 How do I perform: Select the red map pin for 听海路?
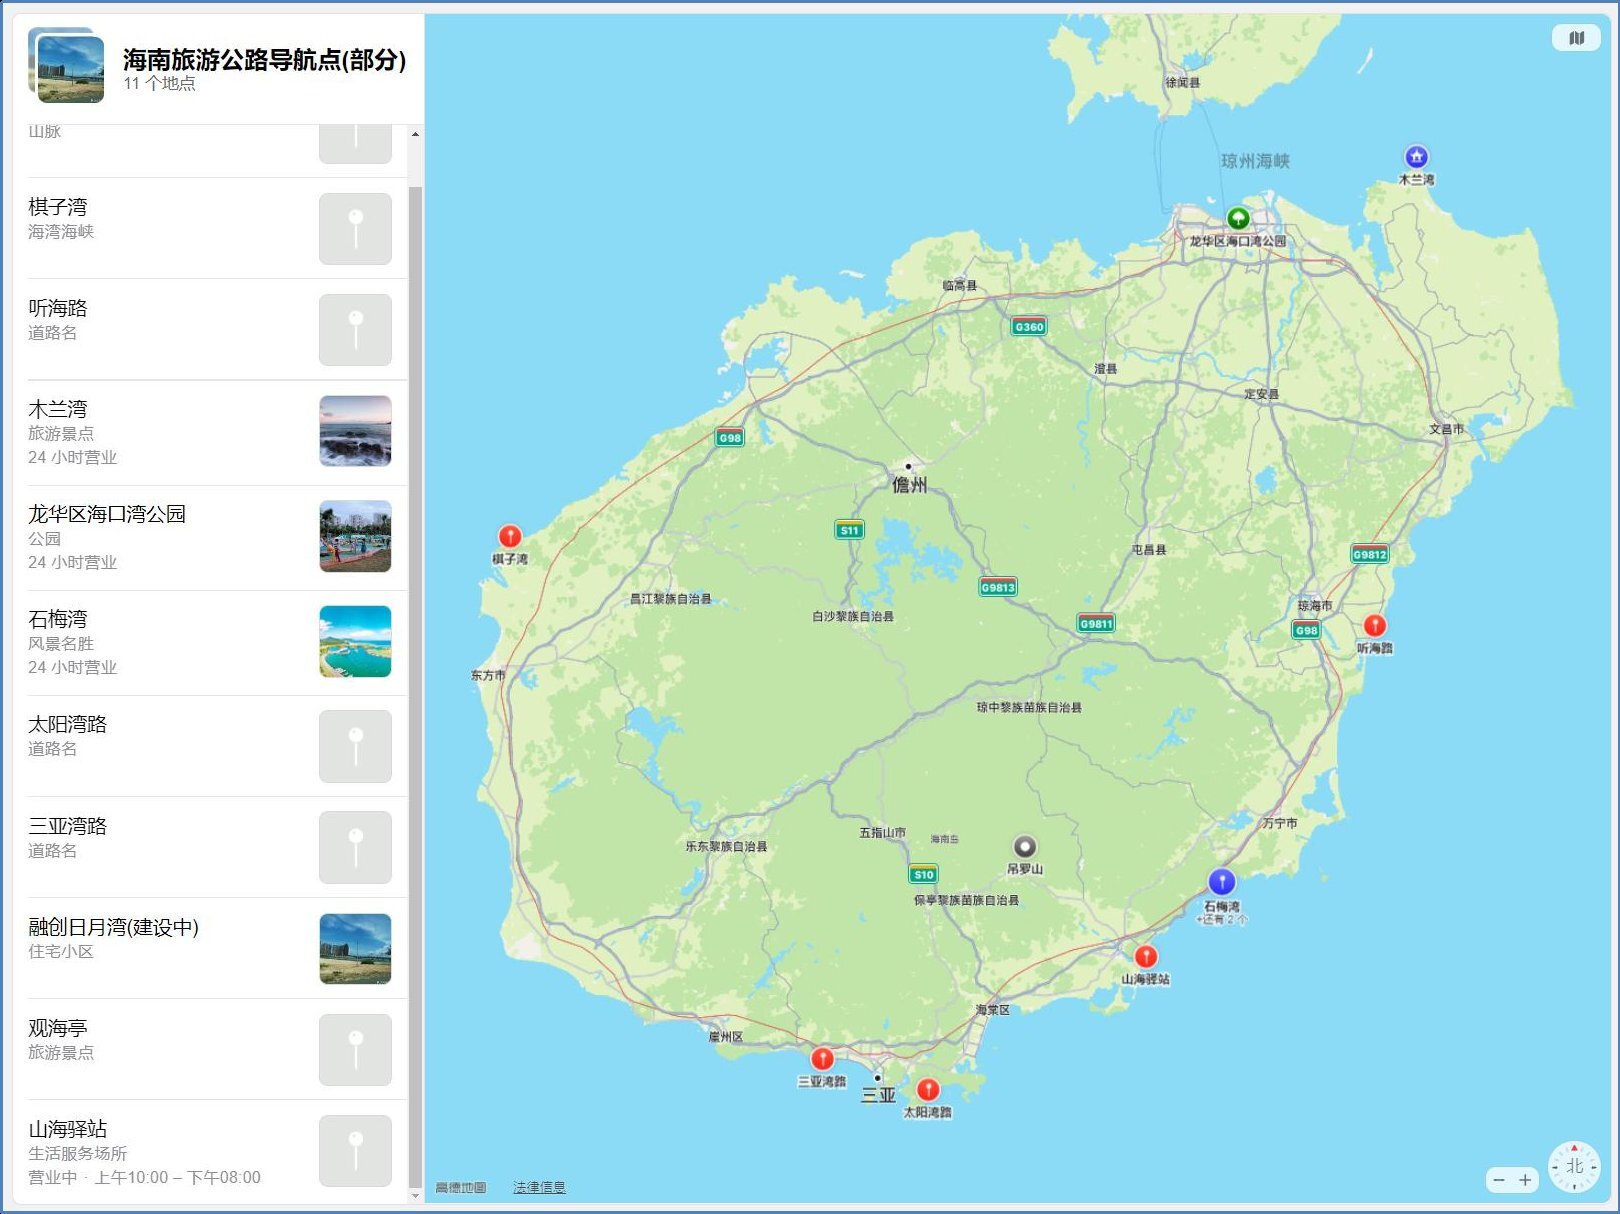(x=1375, y=626)
